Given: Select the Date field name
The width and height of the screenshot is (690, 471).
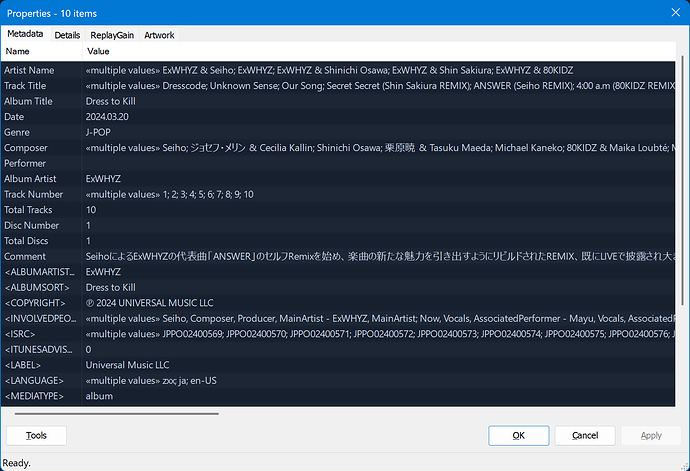Looking at the screenshot, I should [x=14, y=117].
